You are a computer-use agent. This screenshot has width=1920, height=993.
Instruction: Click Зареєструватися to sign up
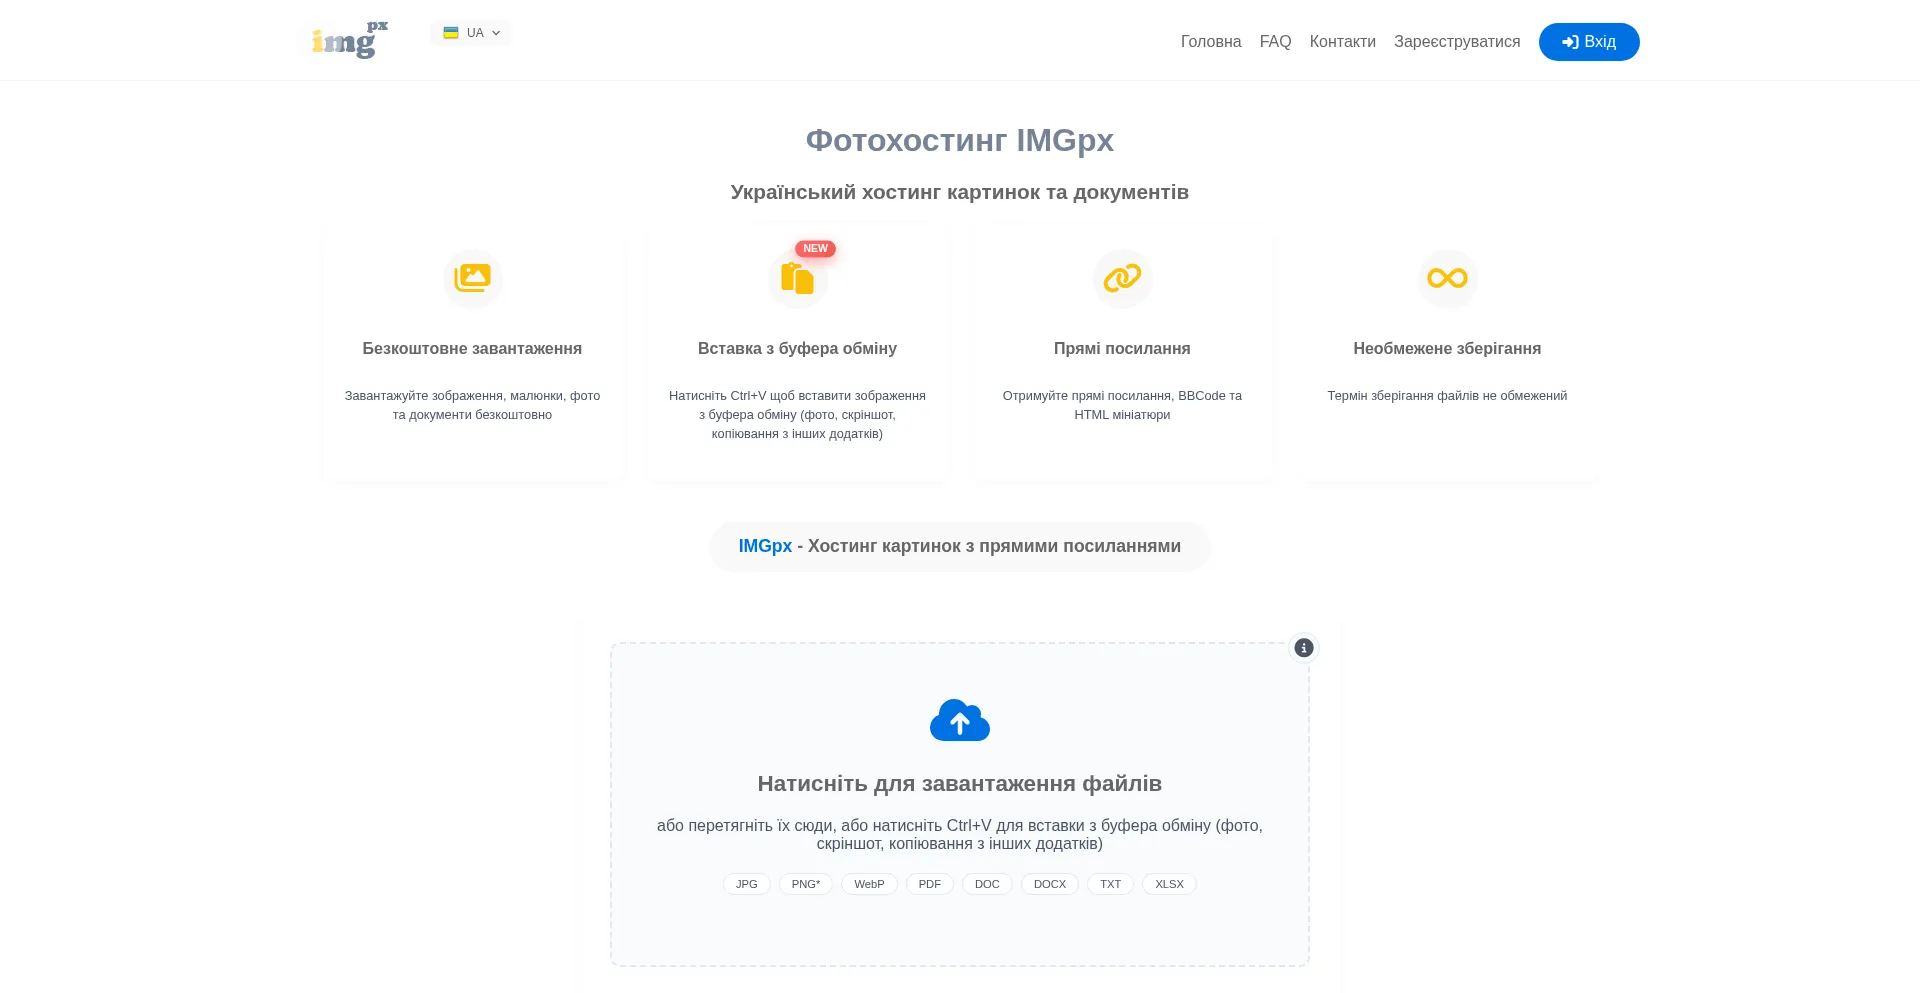pos(1456,42)
